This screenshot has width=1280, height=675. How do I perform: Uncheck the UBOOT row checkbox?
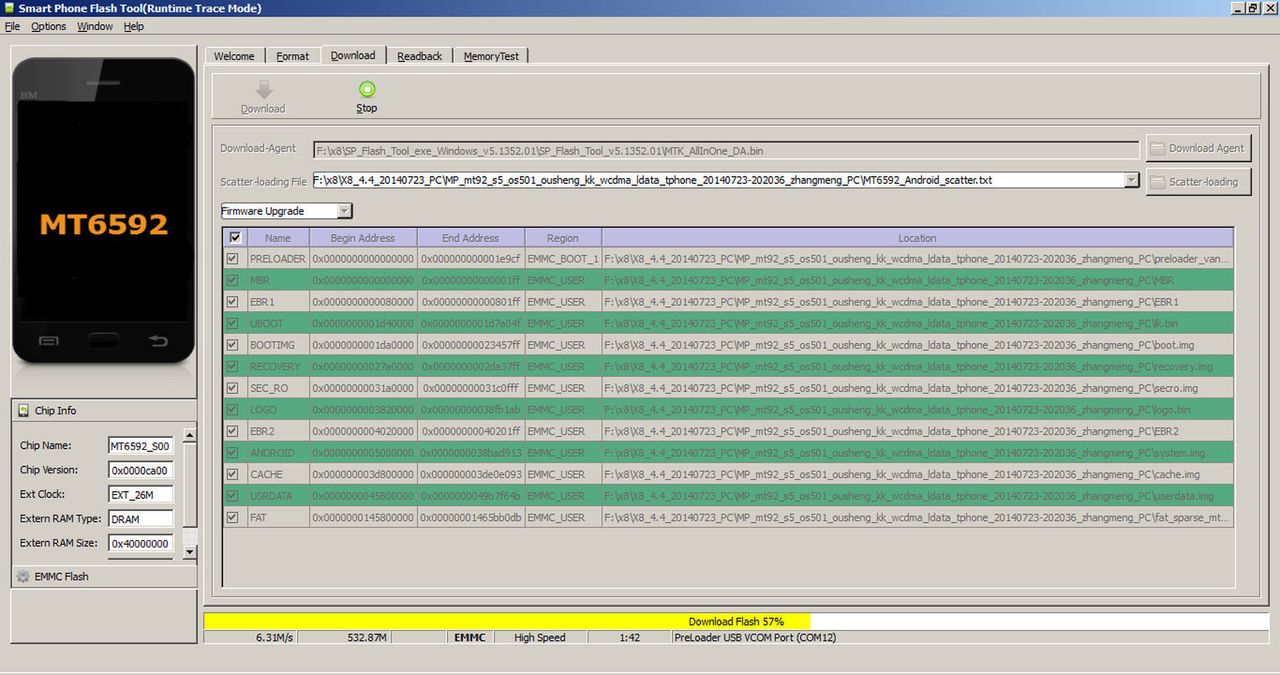tap(233, 323)
